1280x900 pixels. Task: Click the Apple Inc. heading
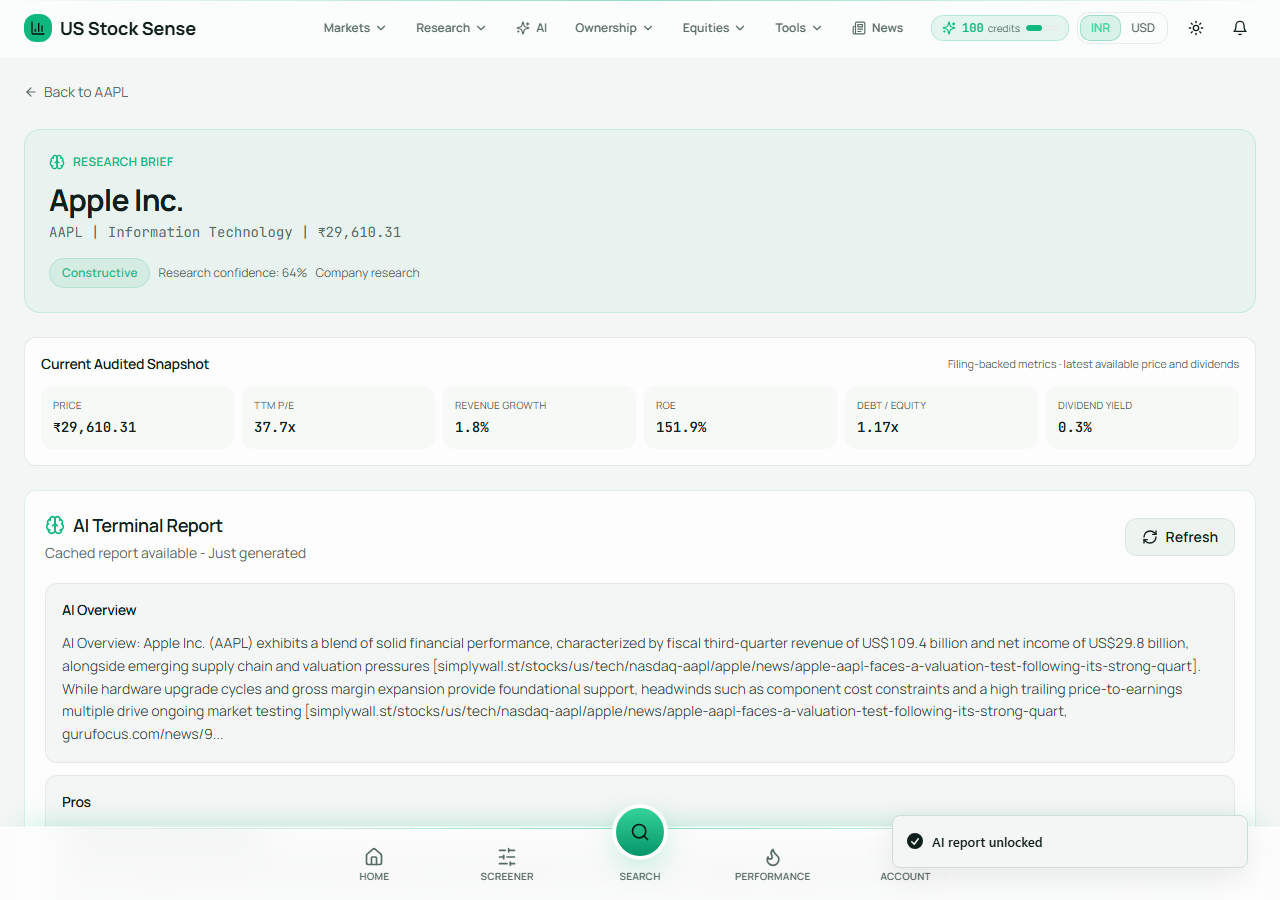(x=116, y=201)
